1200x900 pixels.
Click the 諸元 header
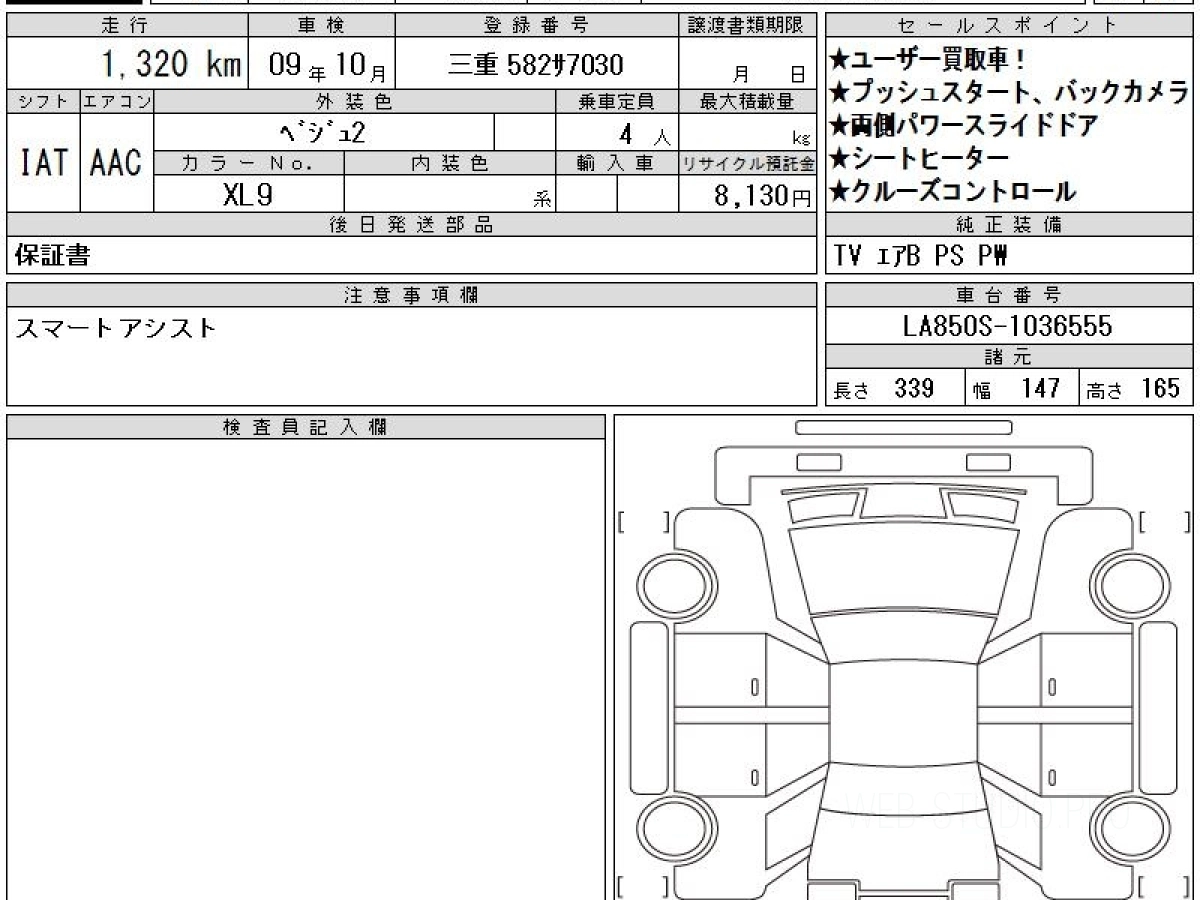click(x=1008, y=357)
